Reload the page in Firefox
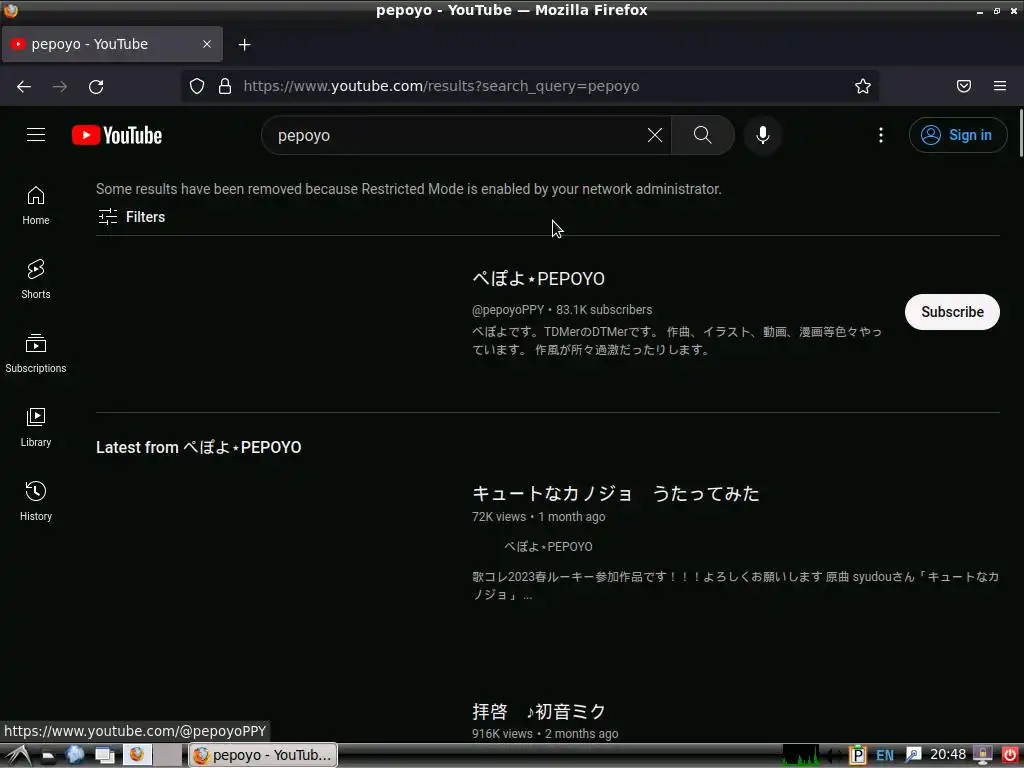This screenshot has height=768, width=1024. tap(96, 86)
